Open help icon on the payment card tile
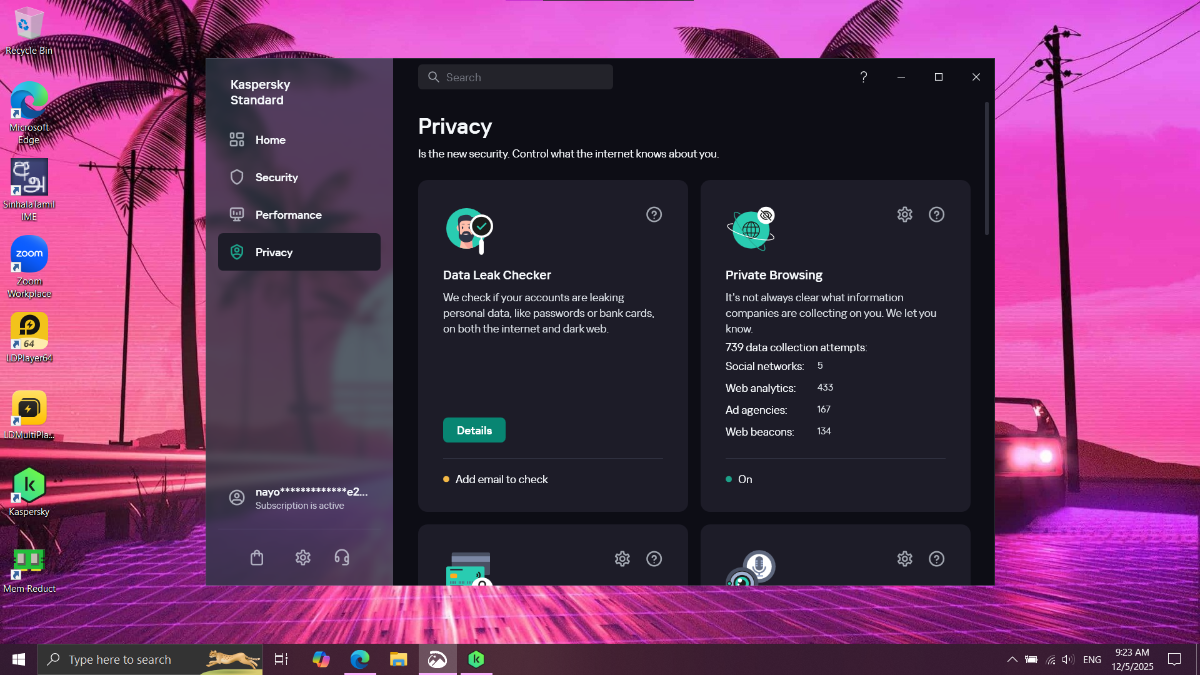1200x675 pixels. (x=654, y=559)
